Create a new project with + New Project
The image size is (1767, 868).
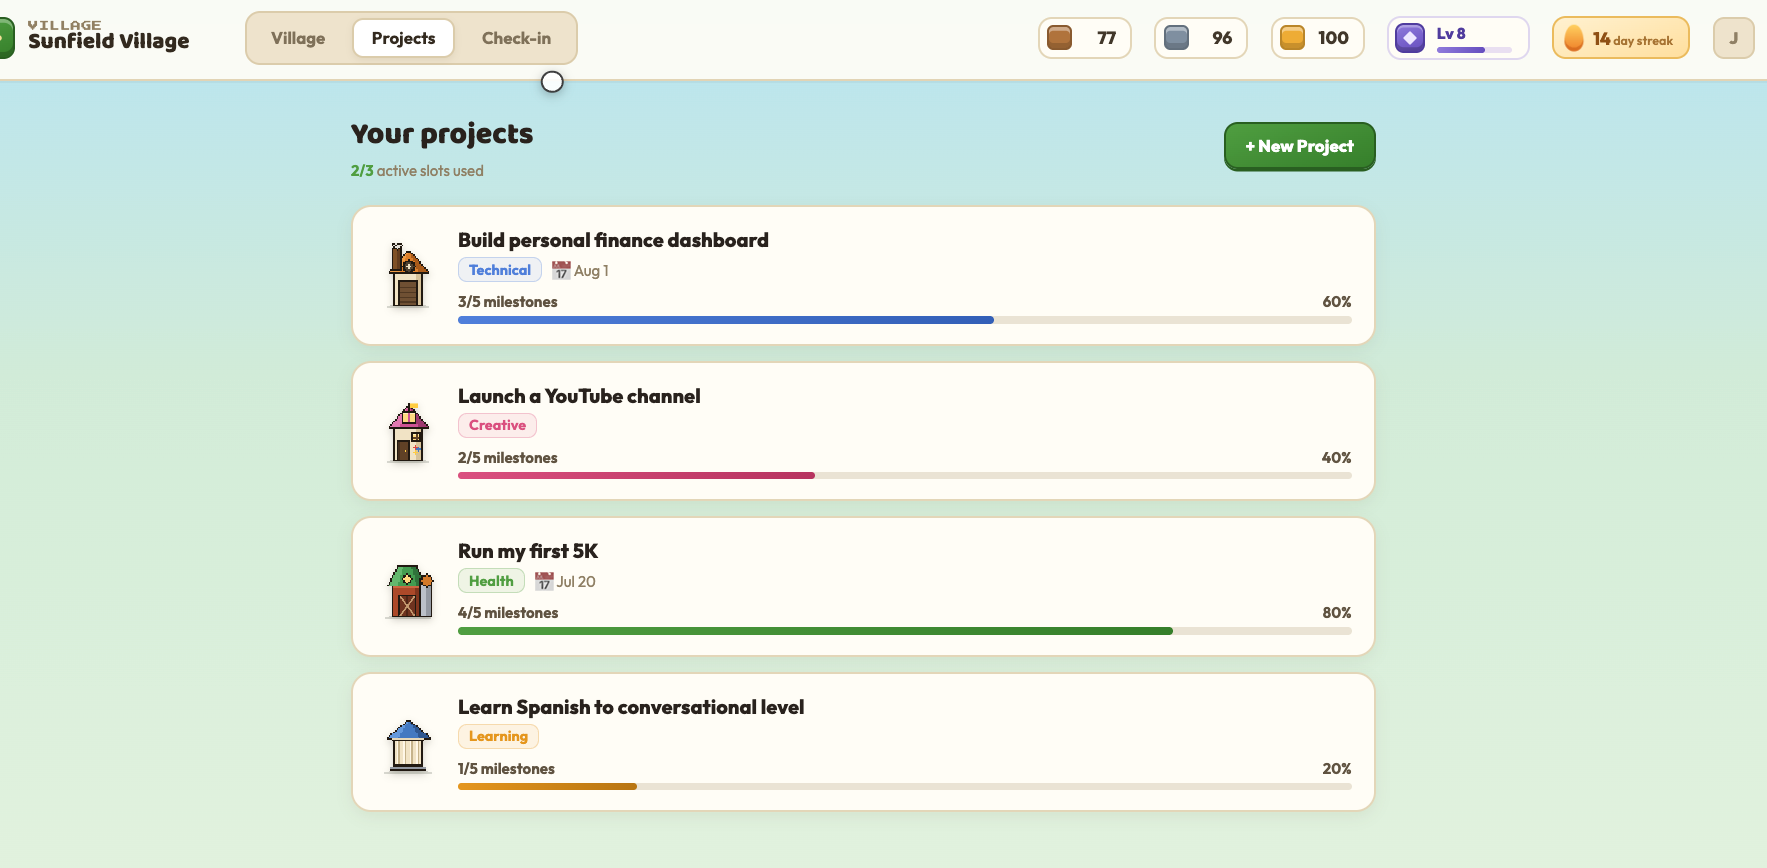click(1299, 146)
